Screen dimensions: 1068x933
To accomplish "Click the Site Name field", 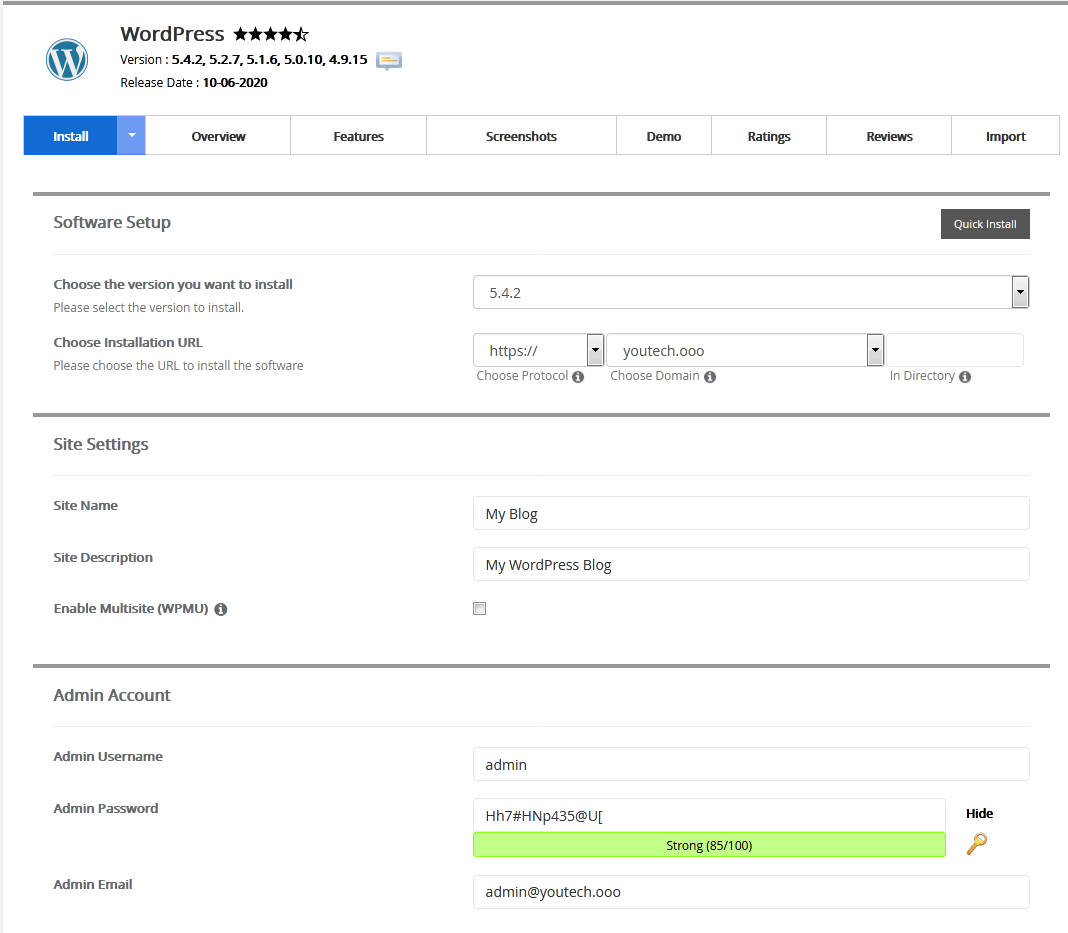I will pyautogui.click(x=751, y=513).
